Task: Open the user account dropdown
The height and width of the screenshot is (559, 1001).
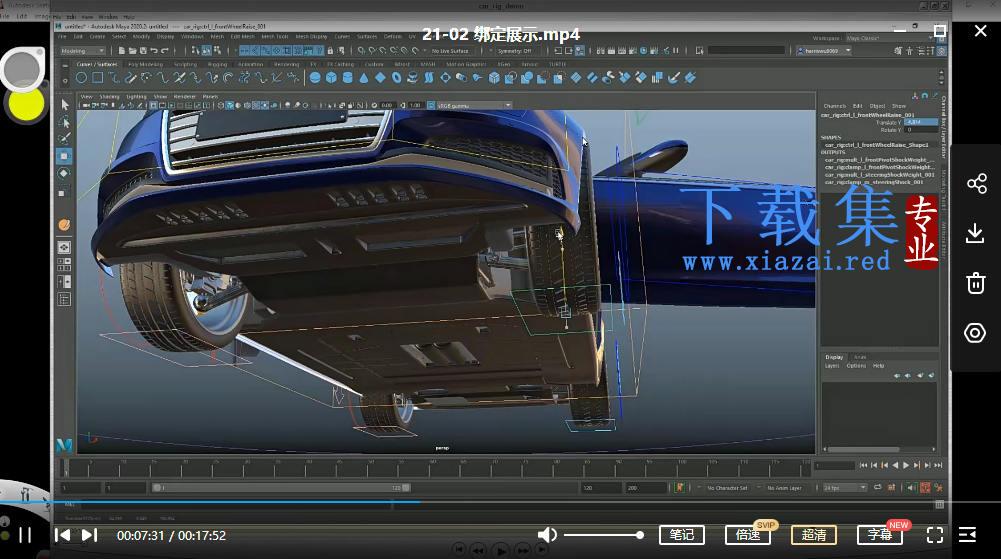Action: coord(823,50)
